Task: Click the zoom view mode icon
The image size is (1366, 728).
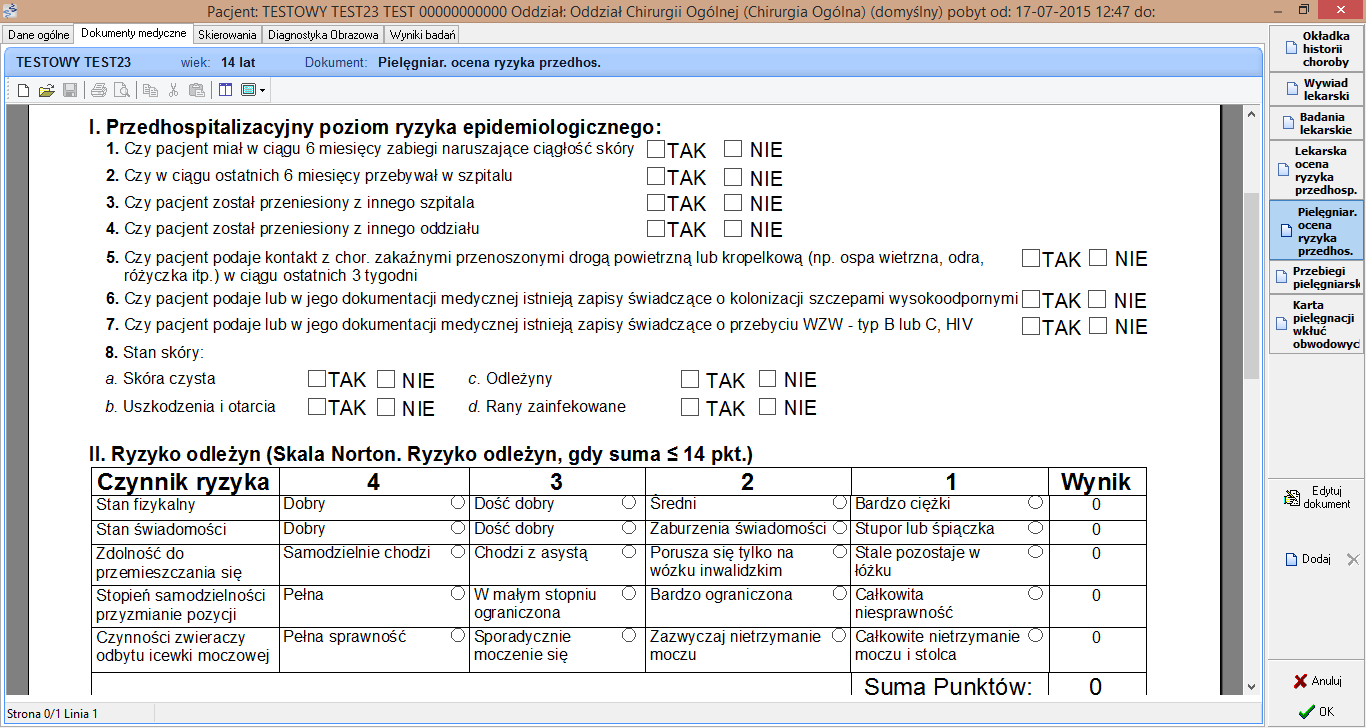Action: coord(248,90)
